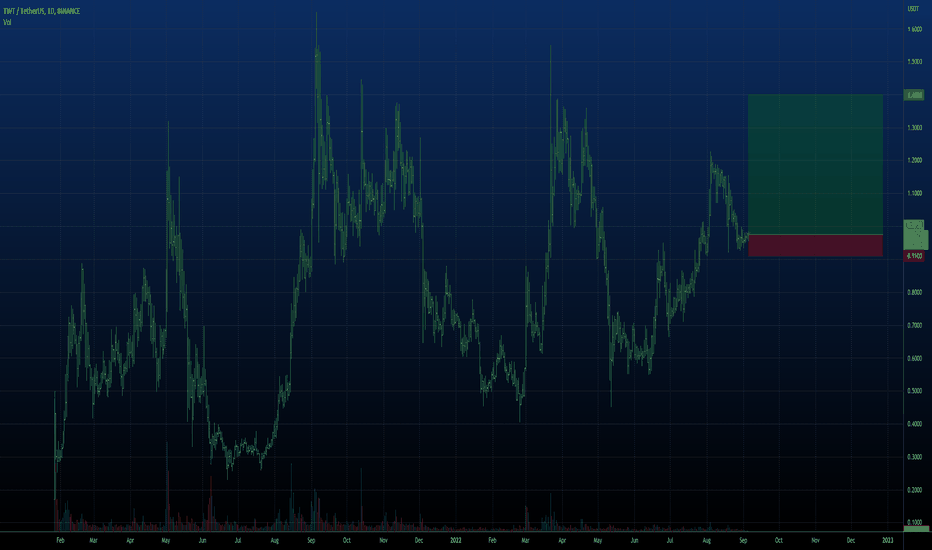The image size is (932, 550).
Task: Click the 0.3000 price axis label
Action: [915, 457]
